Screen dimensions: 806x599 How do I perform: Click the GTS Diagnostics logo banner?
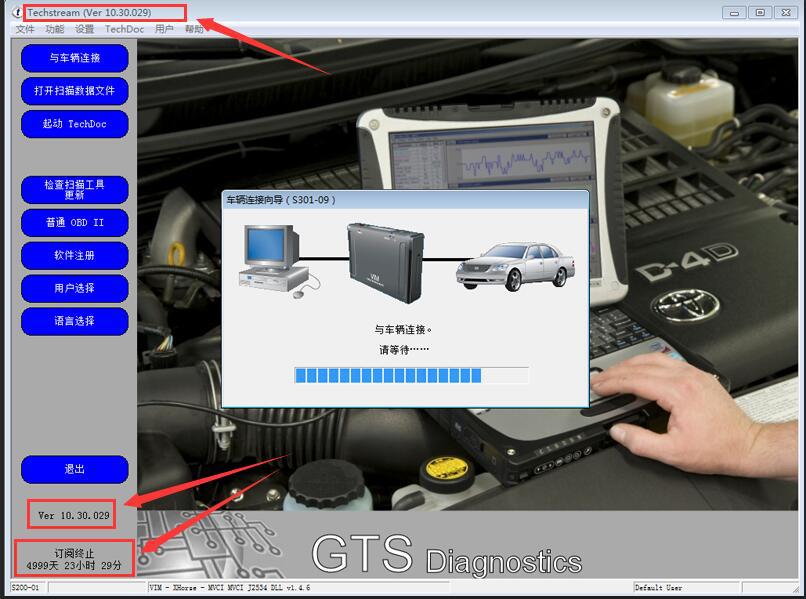(x=446, y=555)
